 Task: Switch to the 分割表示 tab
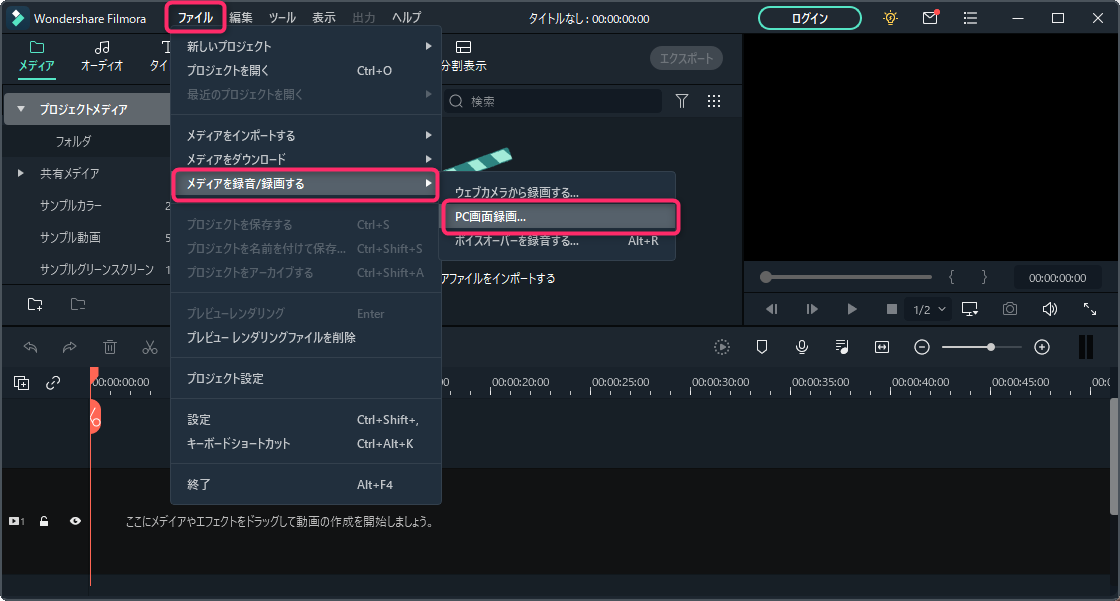point(464,56)
